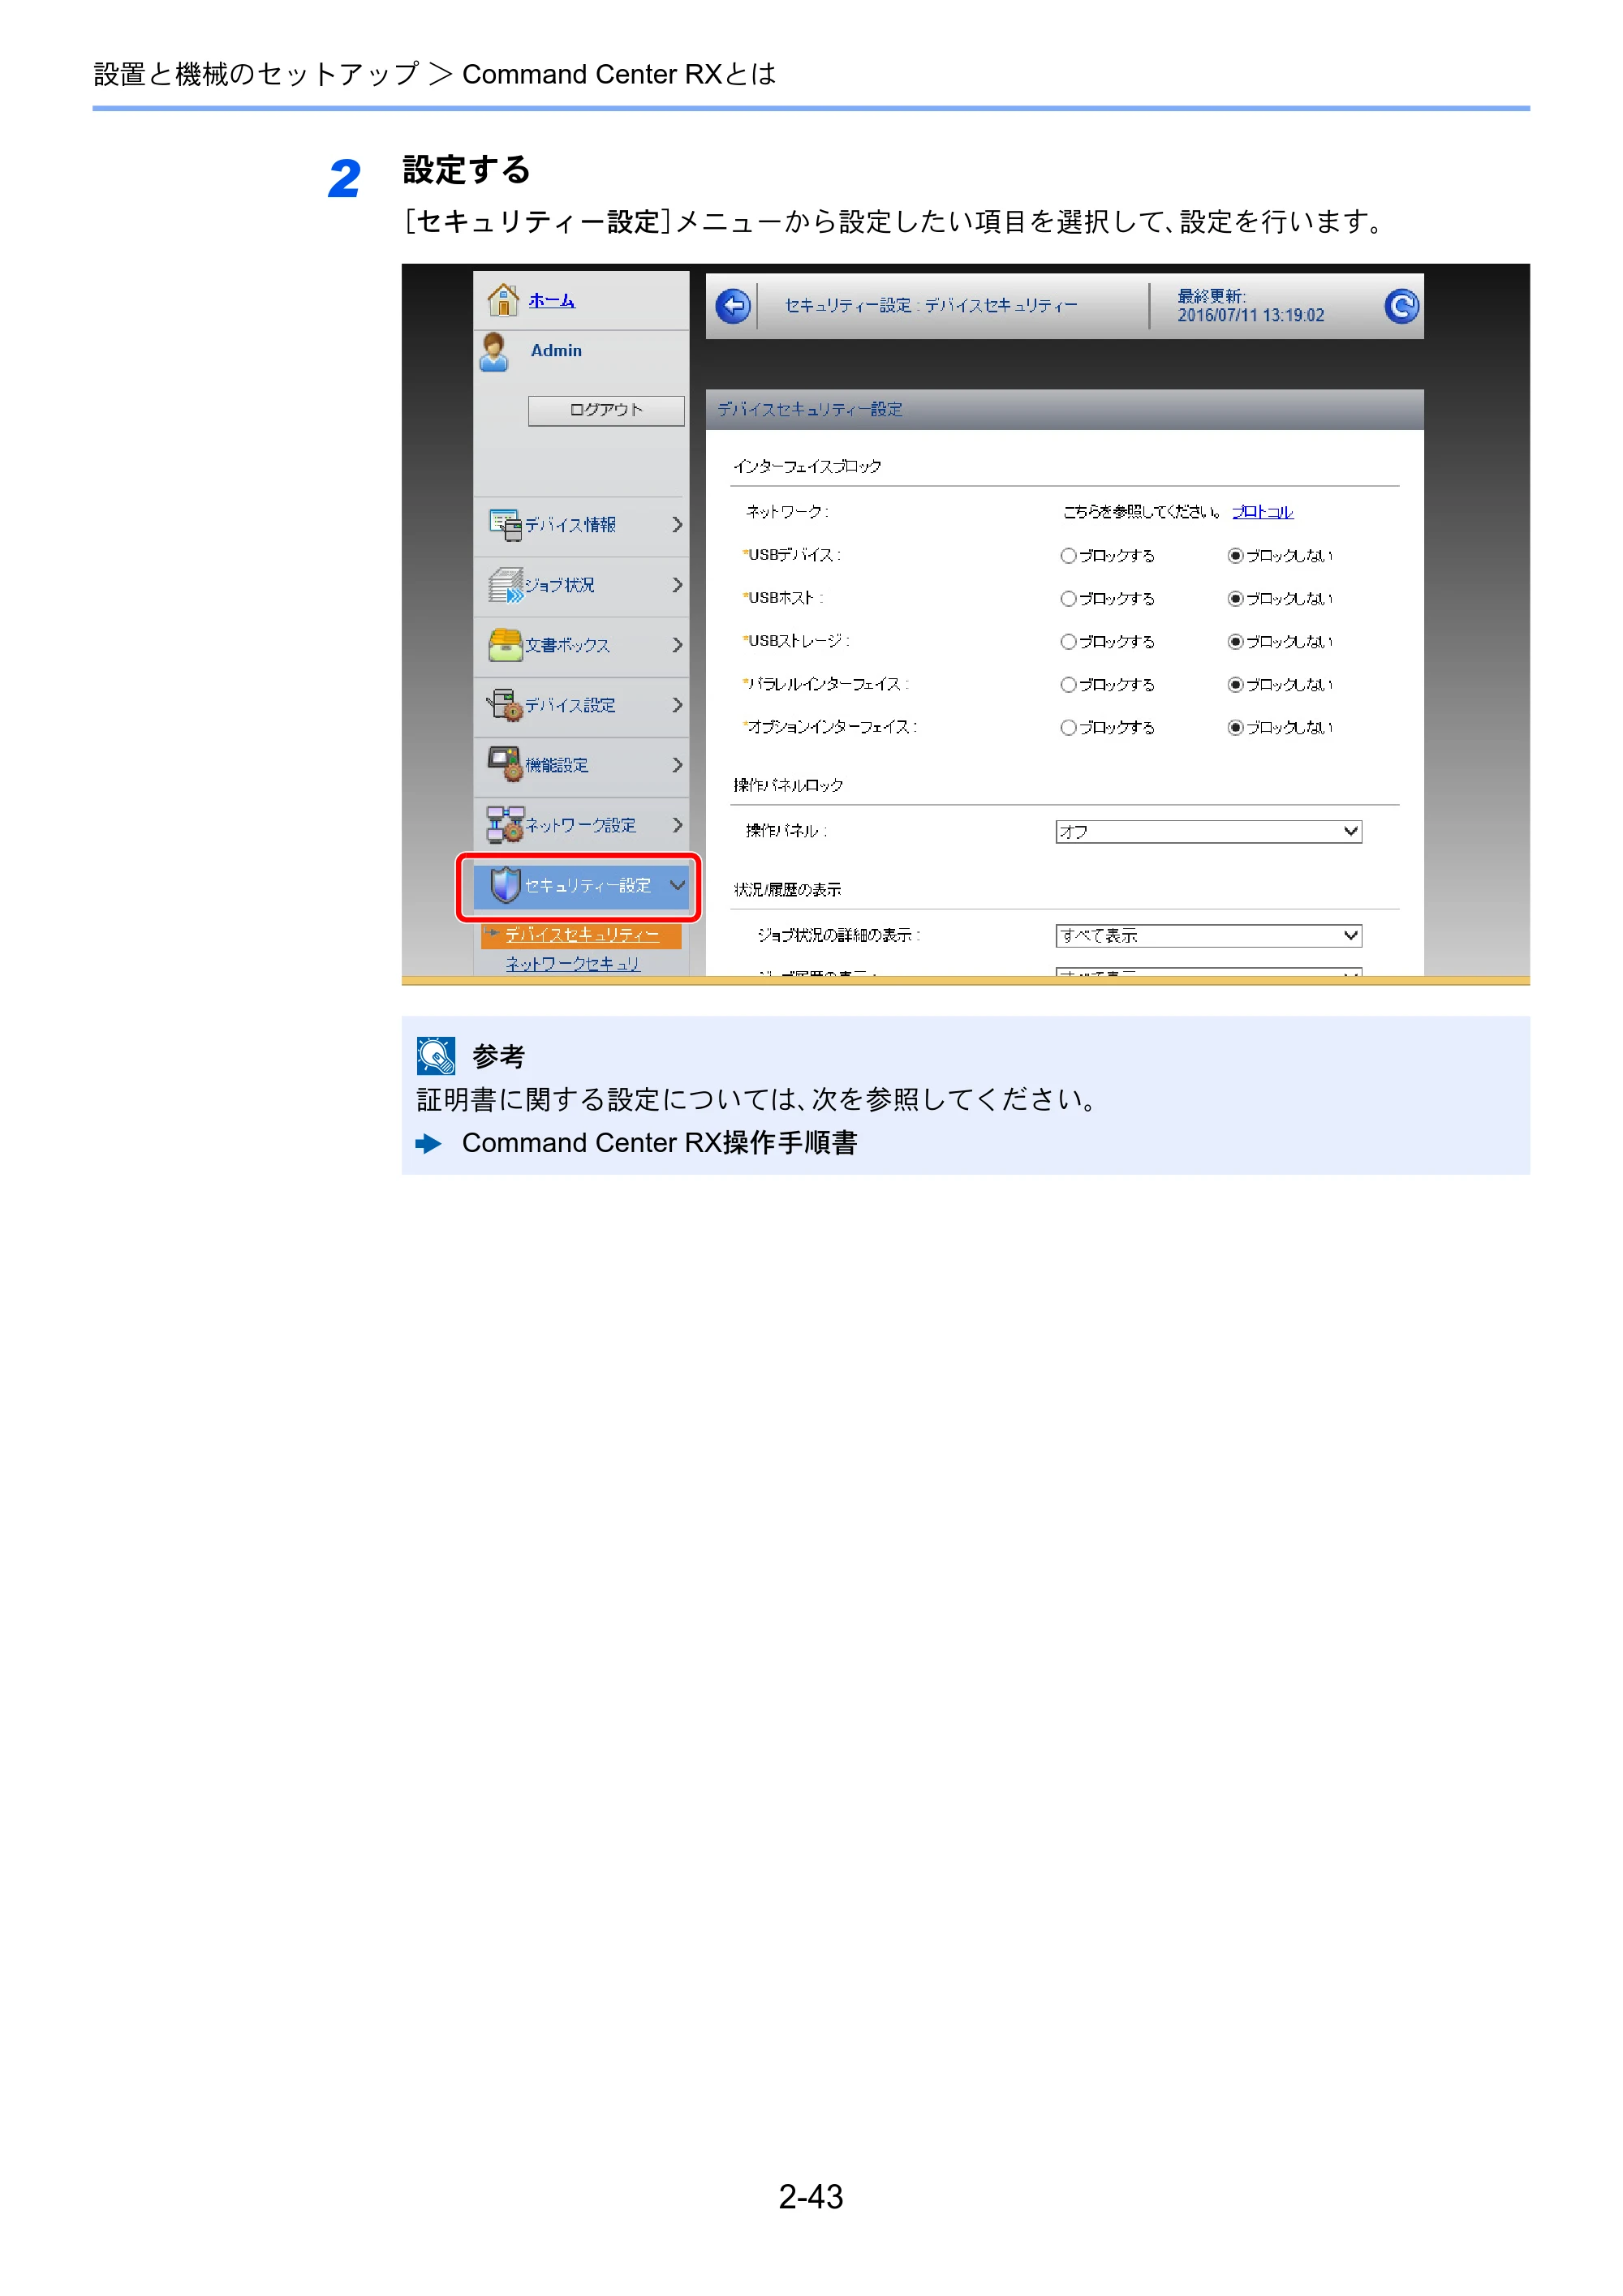Expand the 文書ボックス chevron
Image resolution: width=1623 pixels, height=2296 pixels.
(x=677, y=645)
